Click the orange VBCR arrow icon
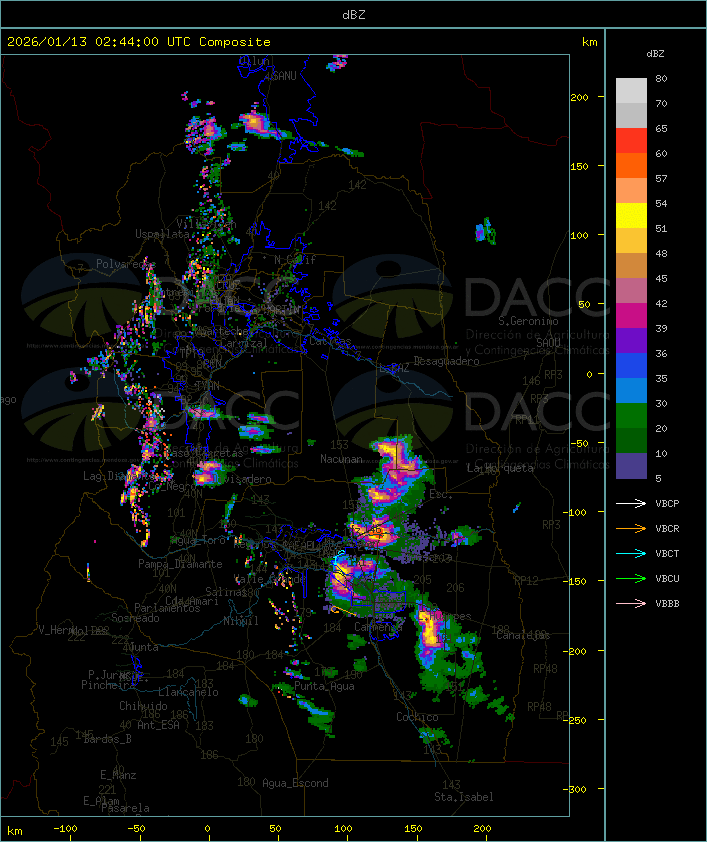Viewport: 707px width, 842px height. (631, 528)
